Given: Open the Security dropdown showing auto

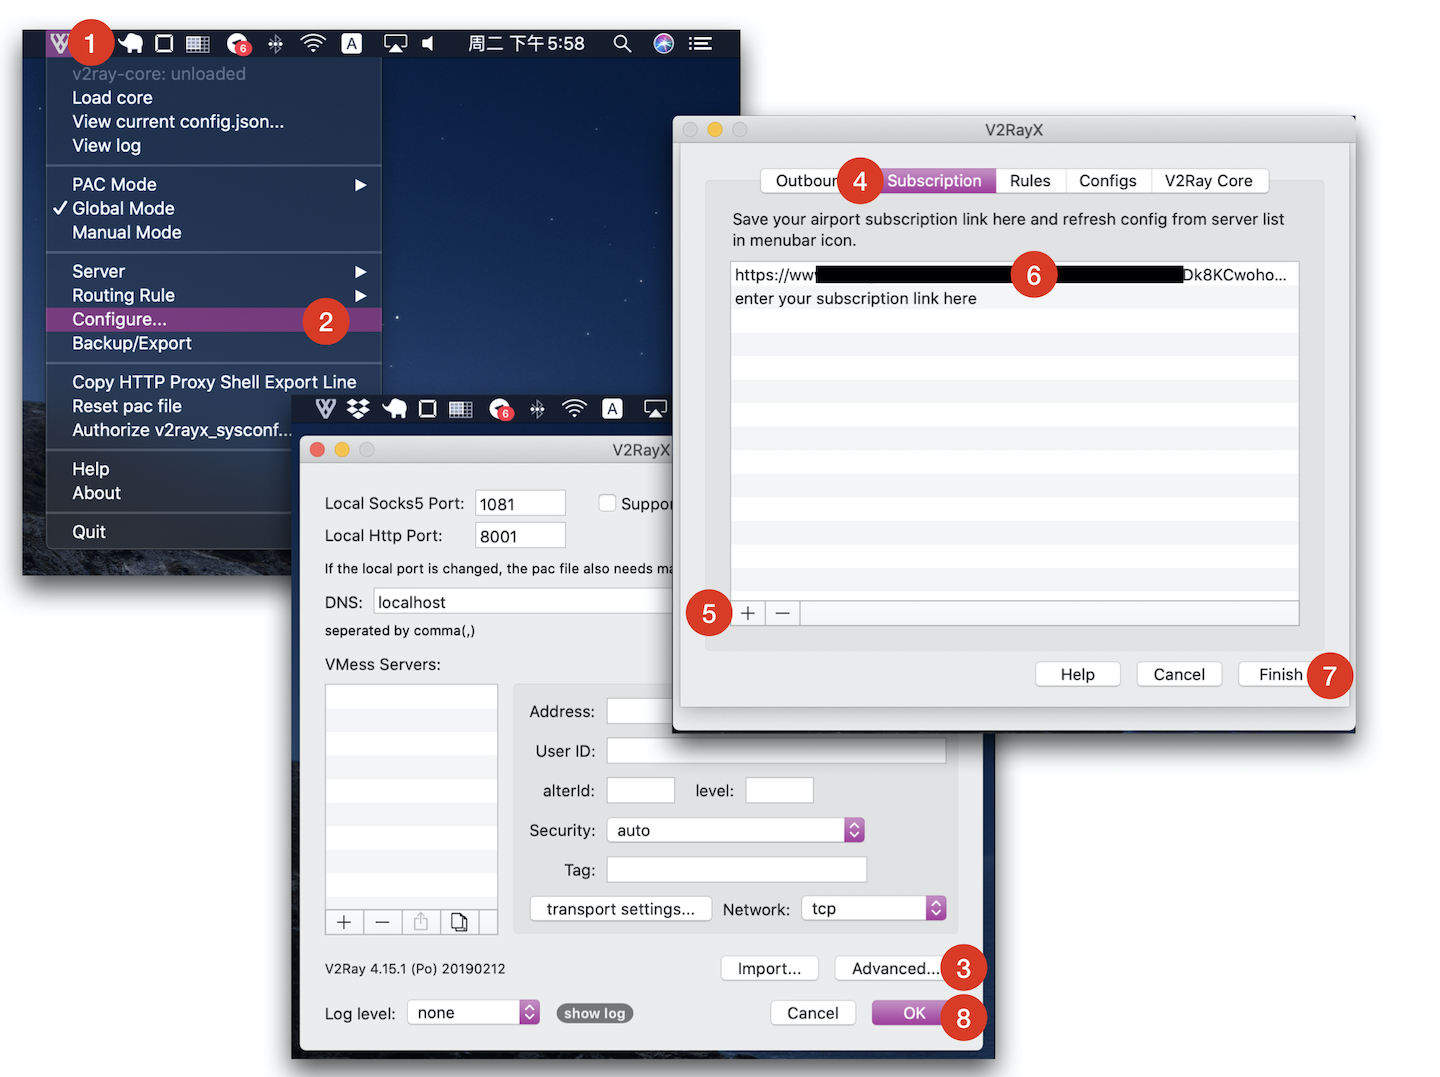Looking at the screenshot, I should [736, 830].
